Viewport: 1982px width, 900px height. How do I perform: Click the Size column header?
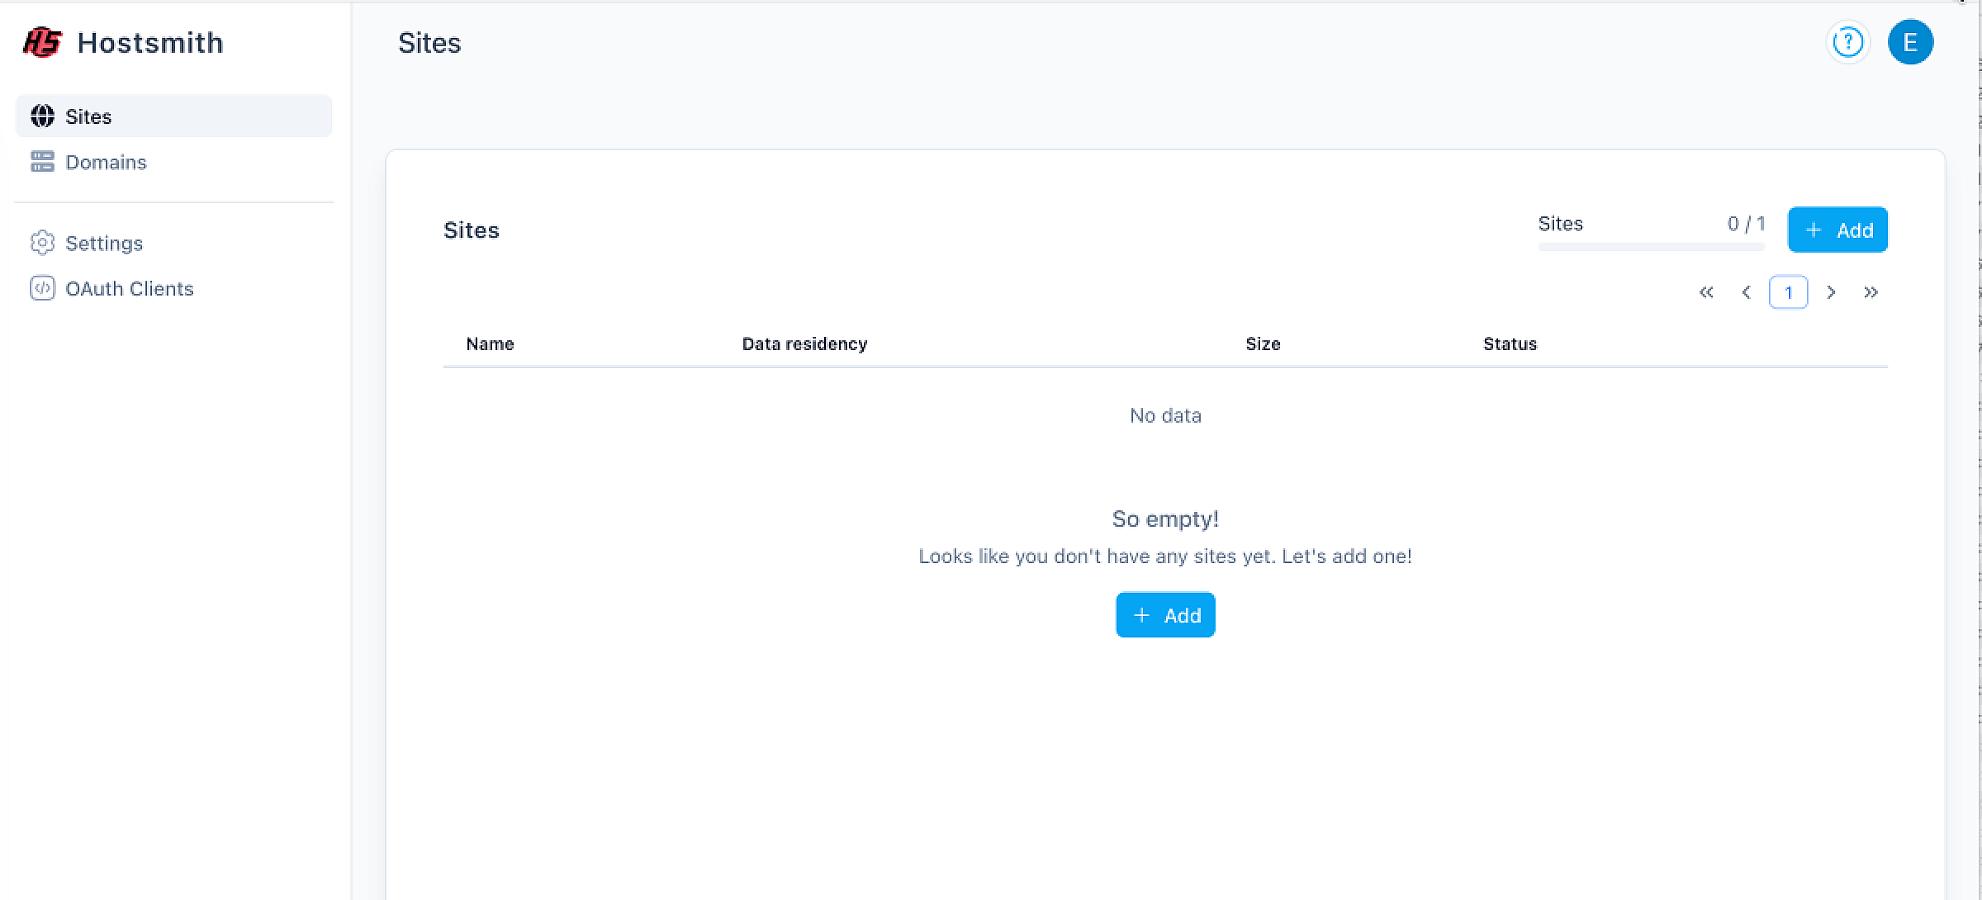pyautogui.click(x=1263, y=344)
